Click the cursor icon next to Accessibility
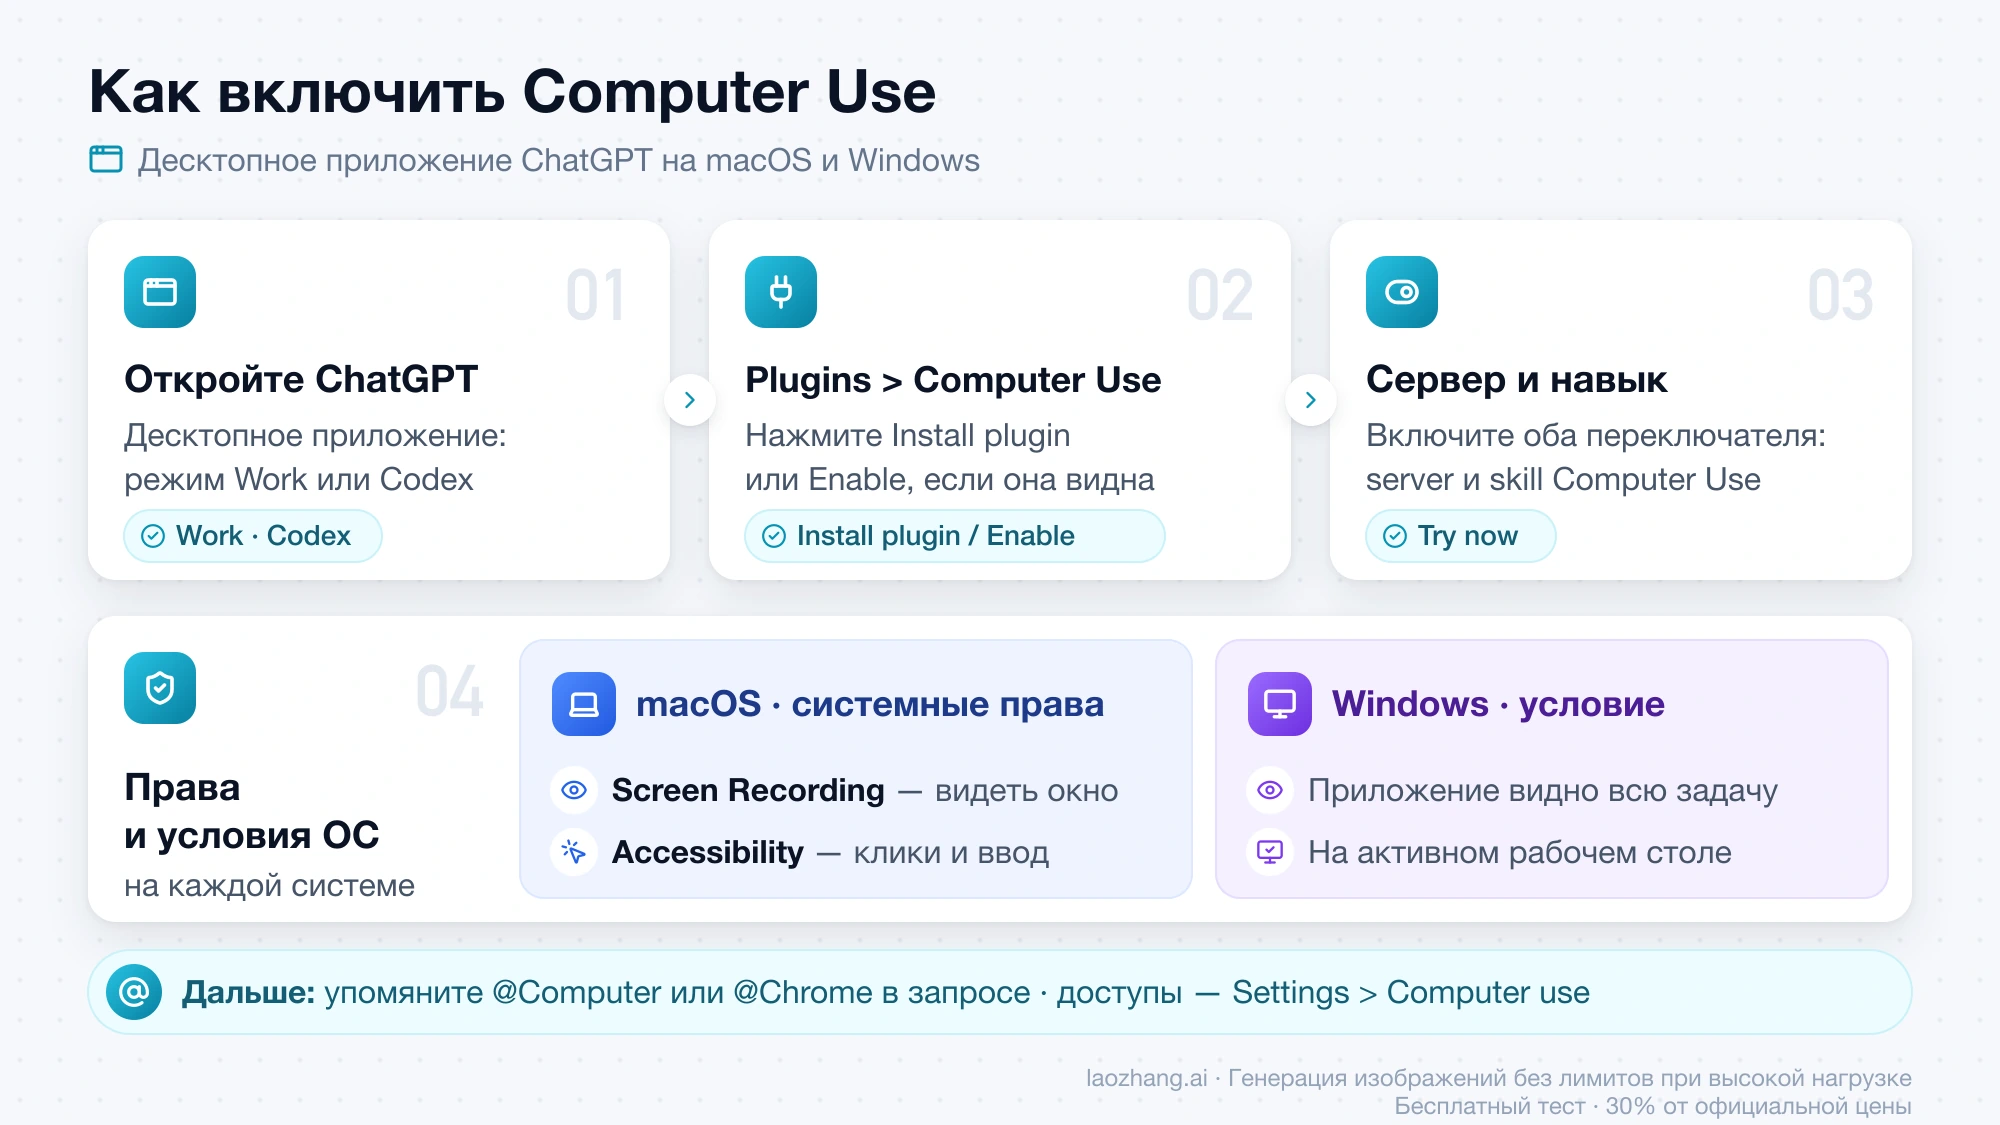2000x1125 pixels. 574,852
